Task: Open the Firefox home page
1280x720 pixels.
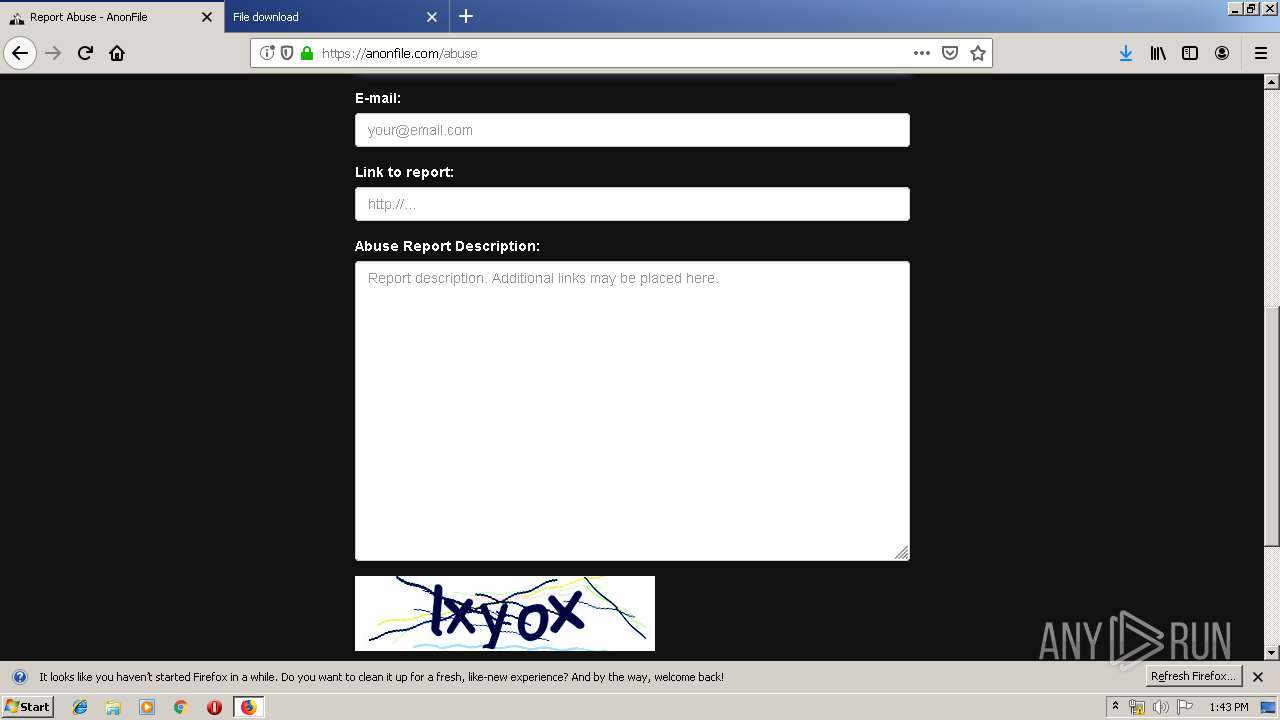Action: [117, 53]
